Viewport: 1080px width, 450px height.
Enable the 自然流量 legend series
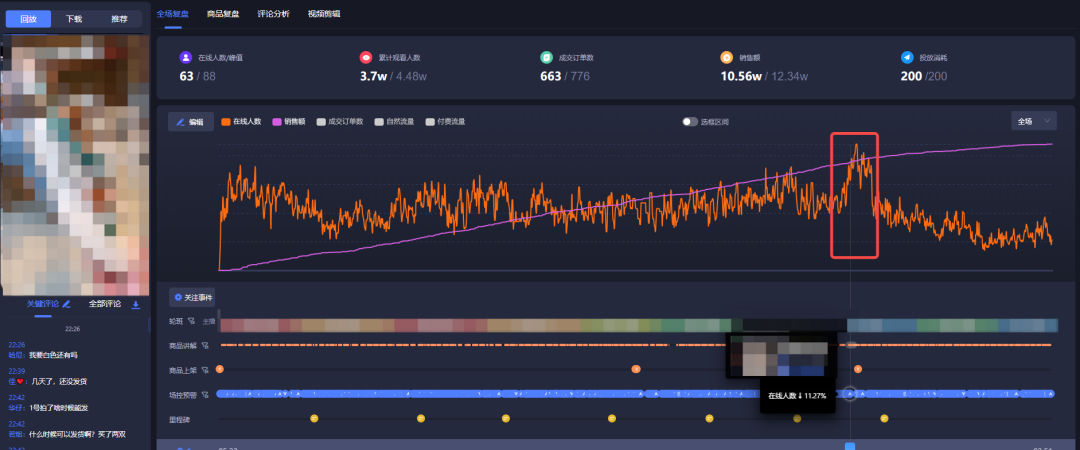[394, 122]
